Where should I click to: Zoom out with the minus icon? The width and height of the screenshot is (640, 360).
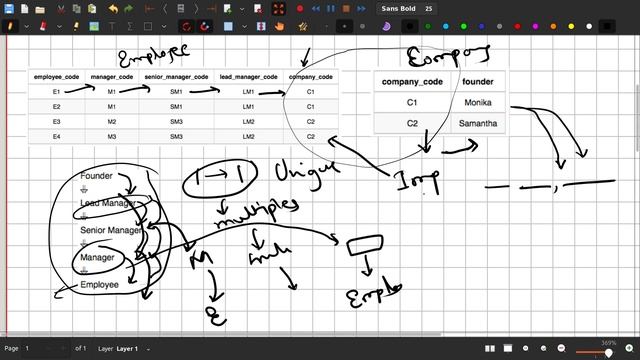[562, 348]
